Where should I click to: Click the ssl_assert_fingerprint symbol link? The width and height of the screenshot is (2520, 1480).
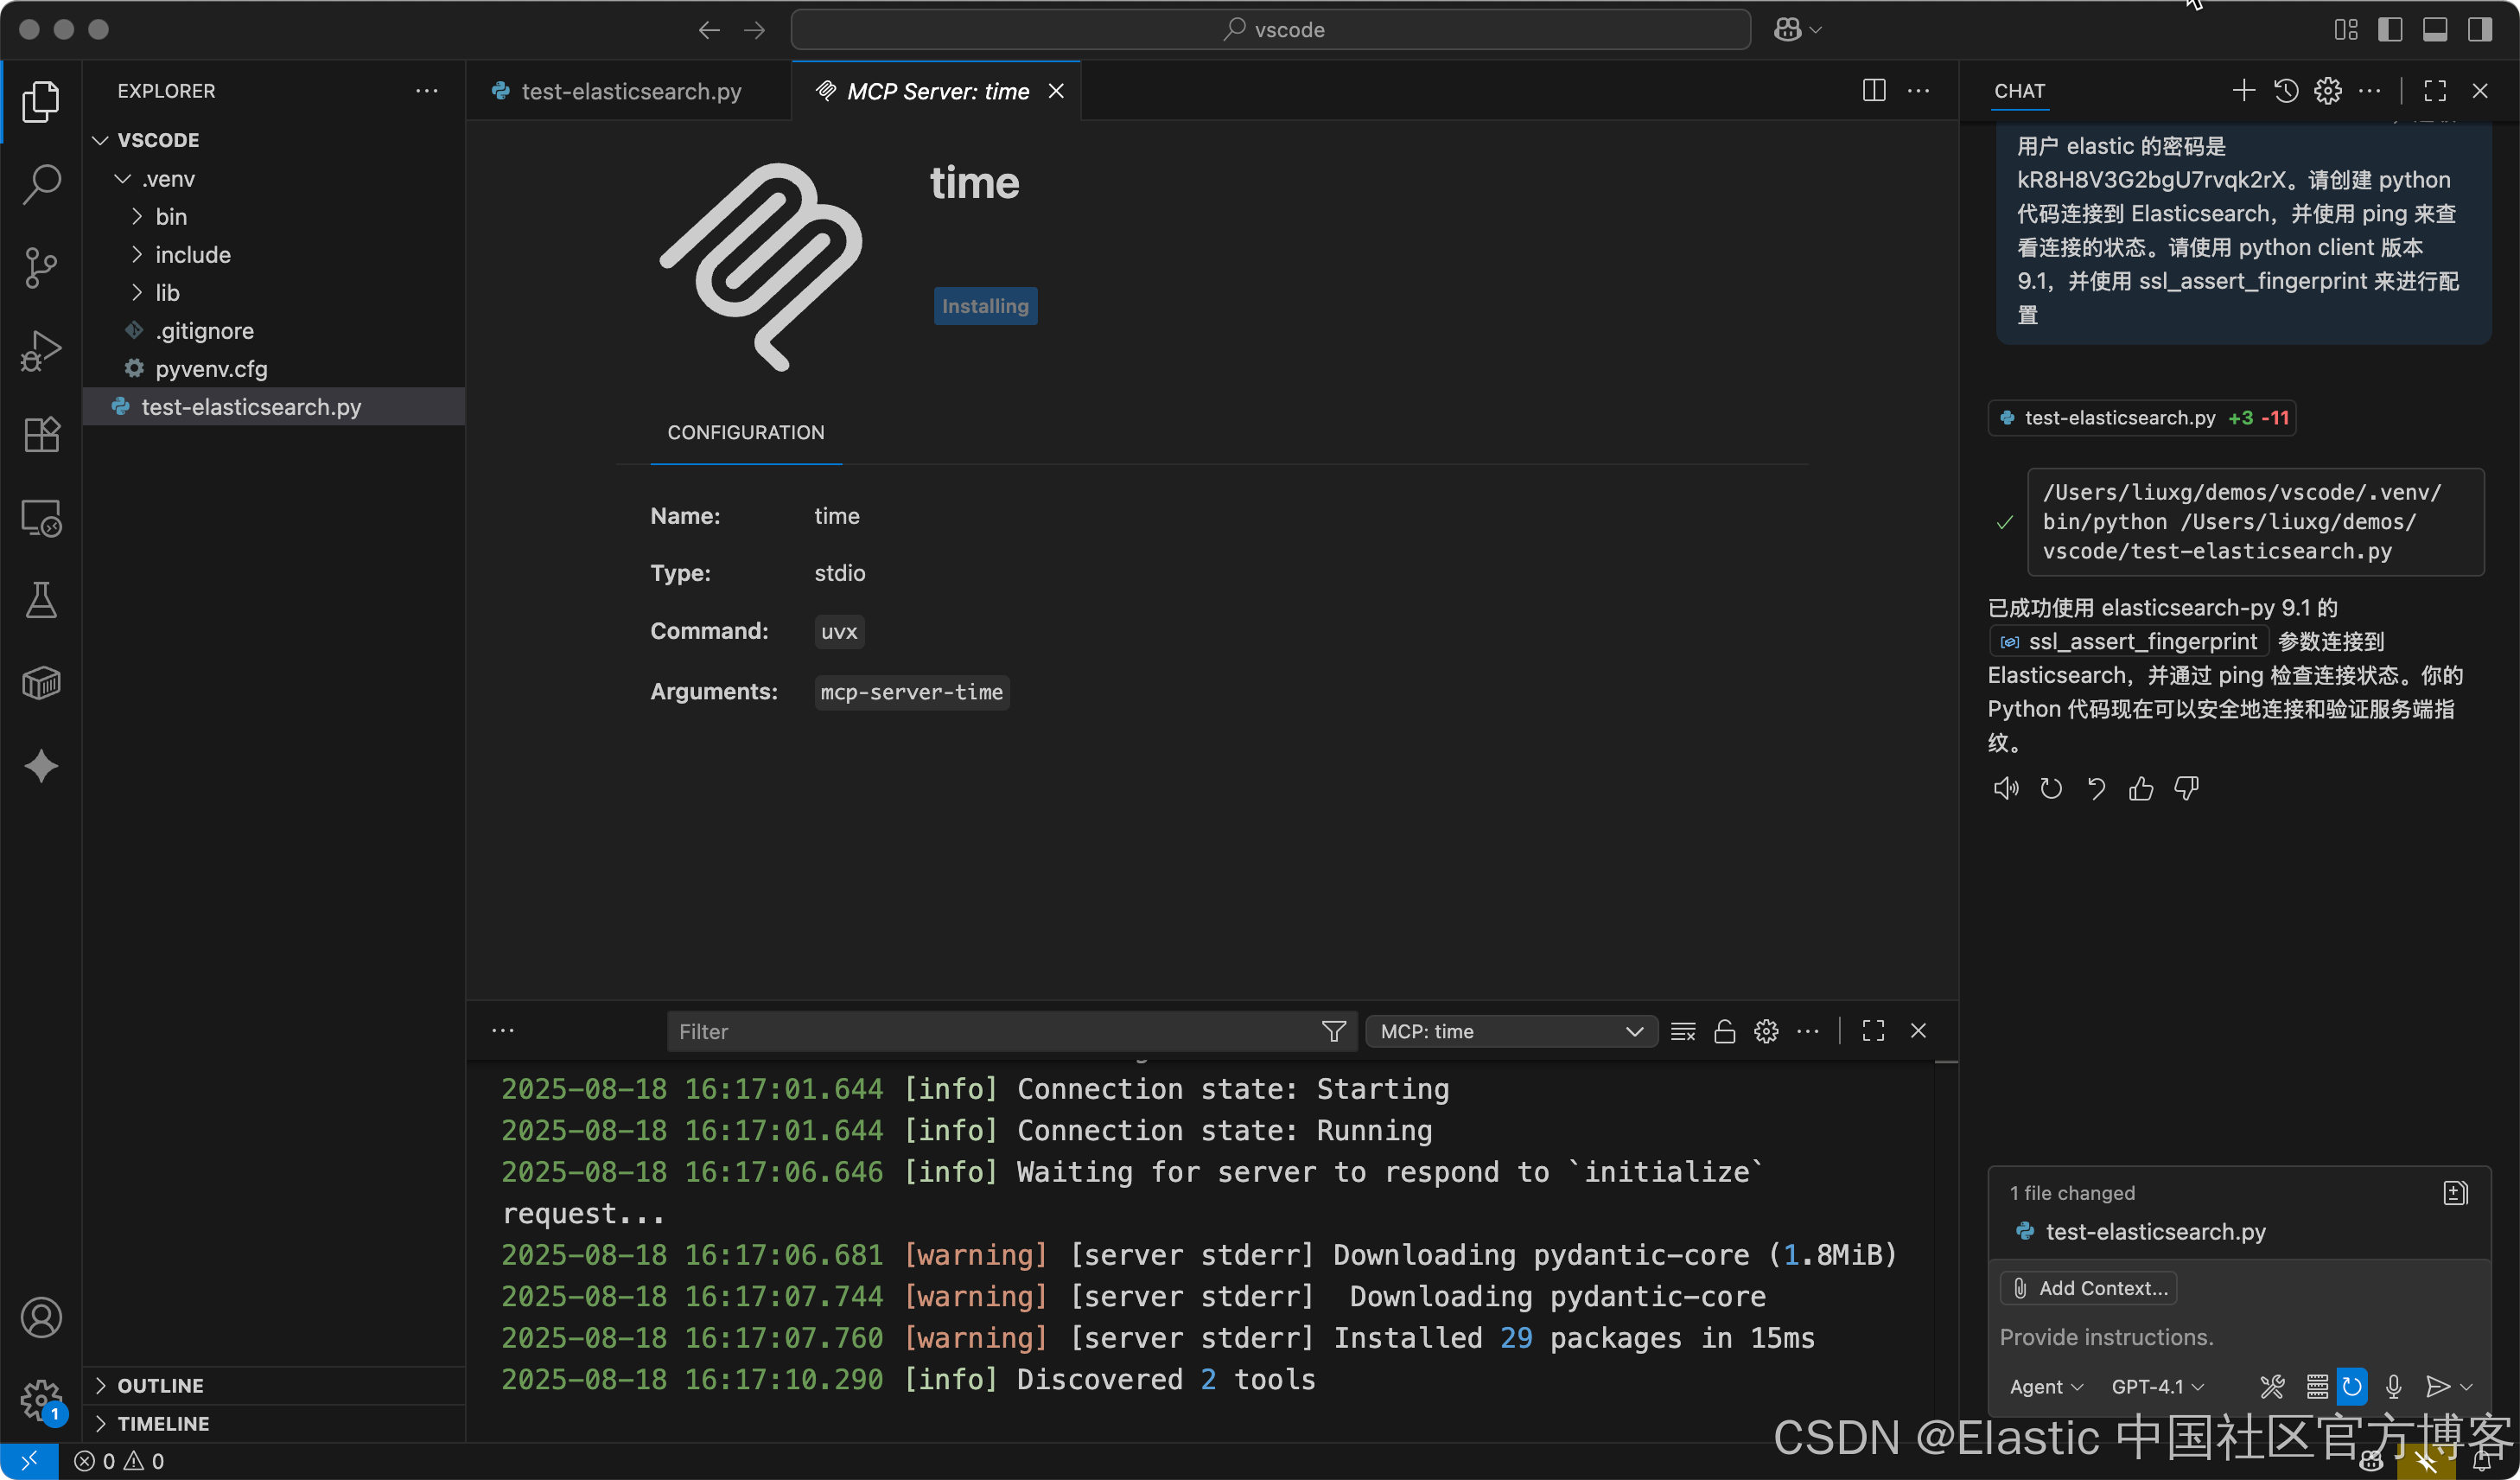pyautogui.click(x=2130, y=641)
